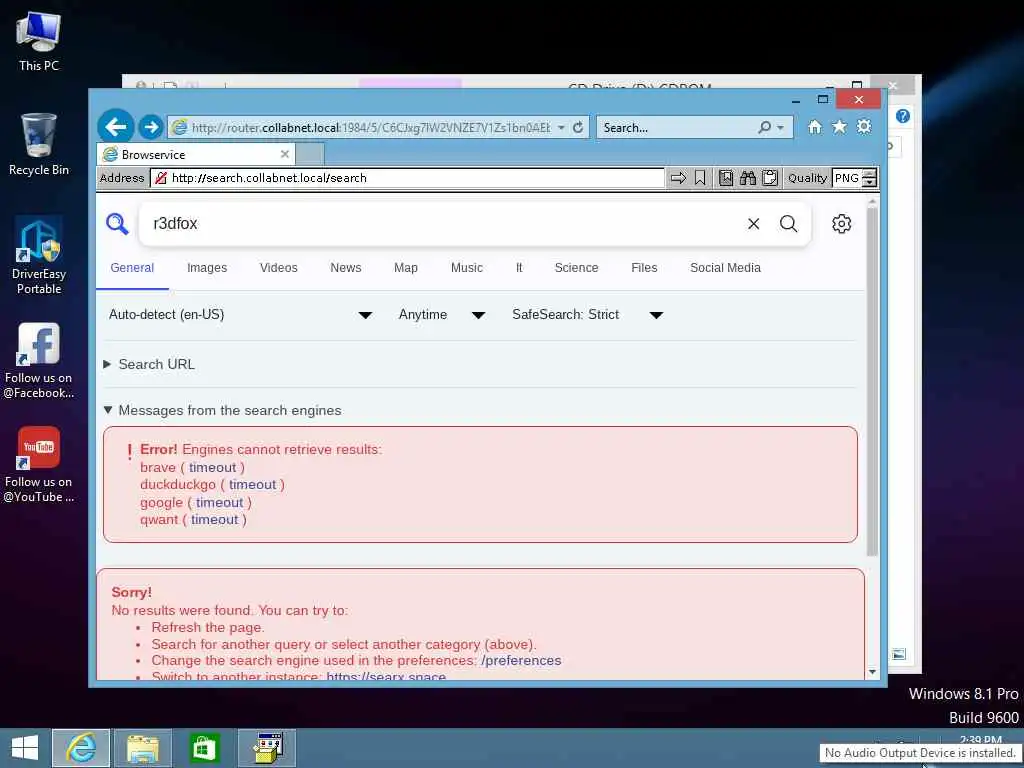This screenshot has width=1024, height=768.
Task: Click help icon in background window
Action: click(x=903, y=116)
